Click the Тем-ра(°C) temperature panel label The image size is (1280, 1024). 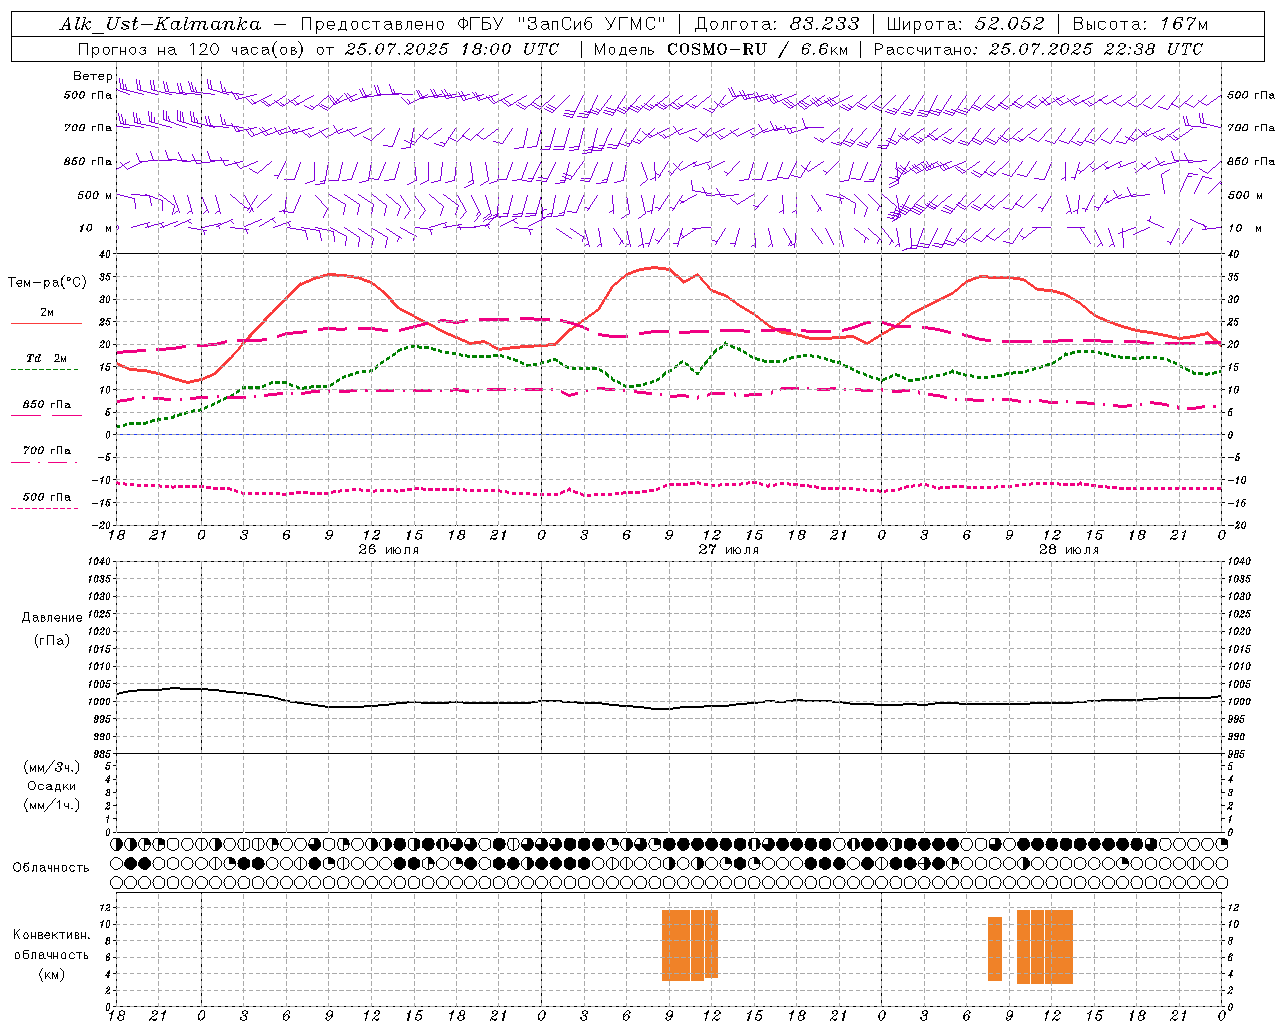(x=47, y=283)
